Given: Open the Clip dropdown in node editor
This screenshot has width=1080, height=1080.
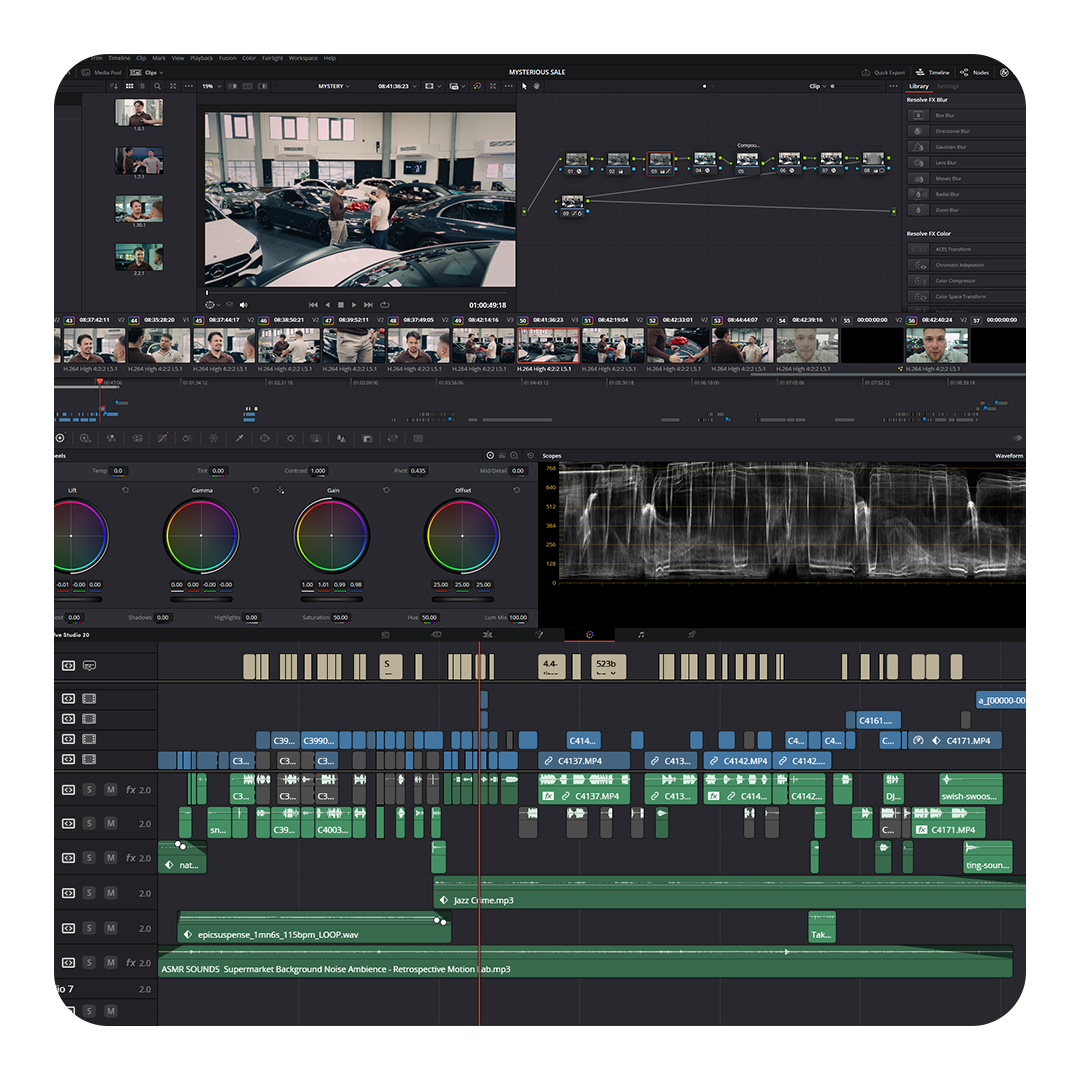Looking at the screenshot, I should pos(818,86).
